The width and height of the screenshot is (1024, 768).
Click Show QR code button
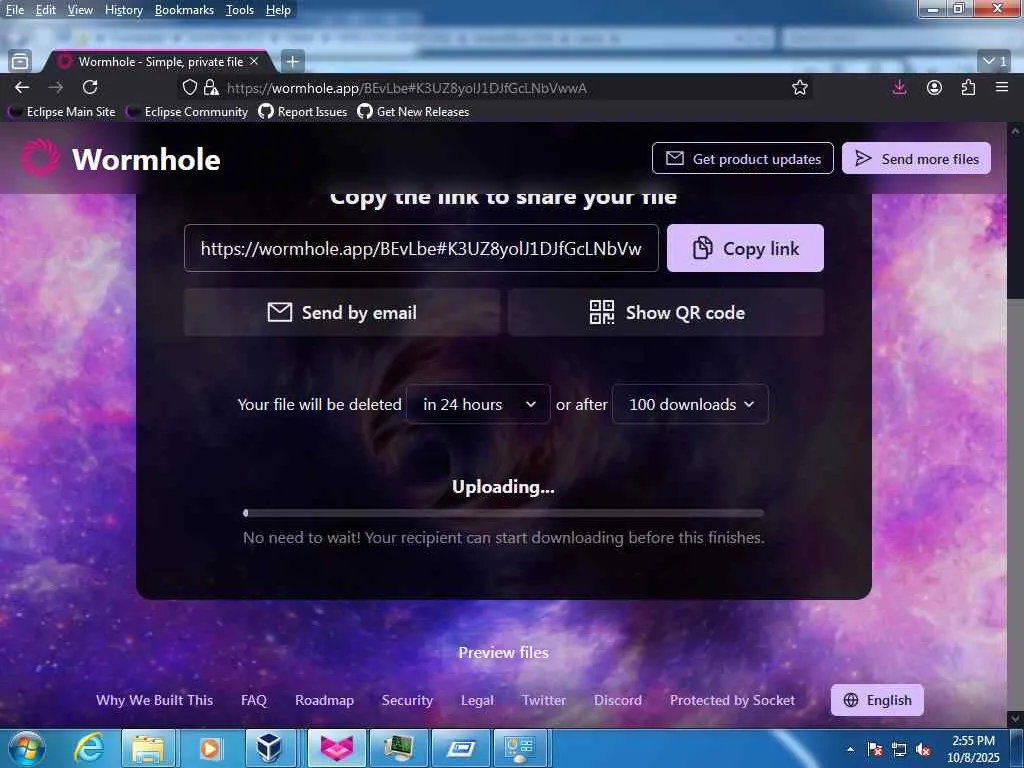(666, 313)
